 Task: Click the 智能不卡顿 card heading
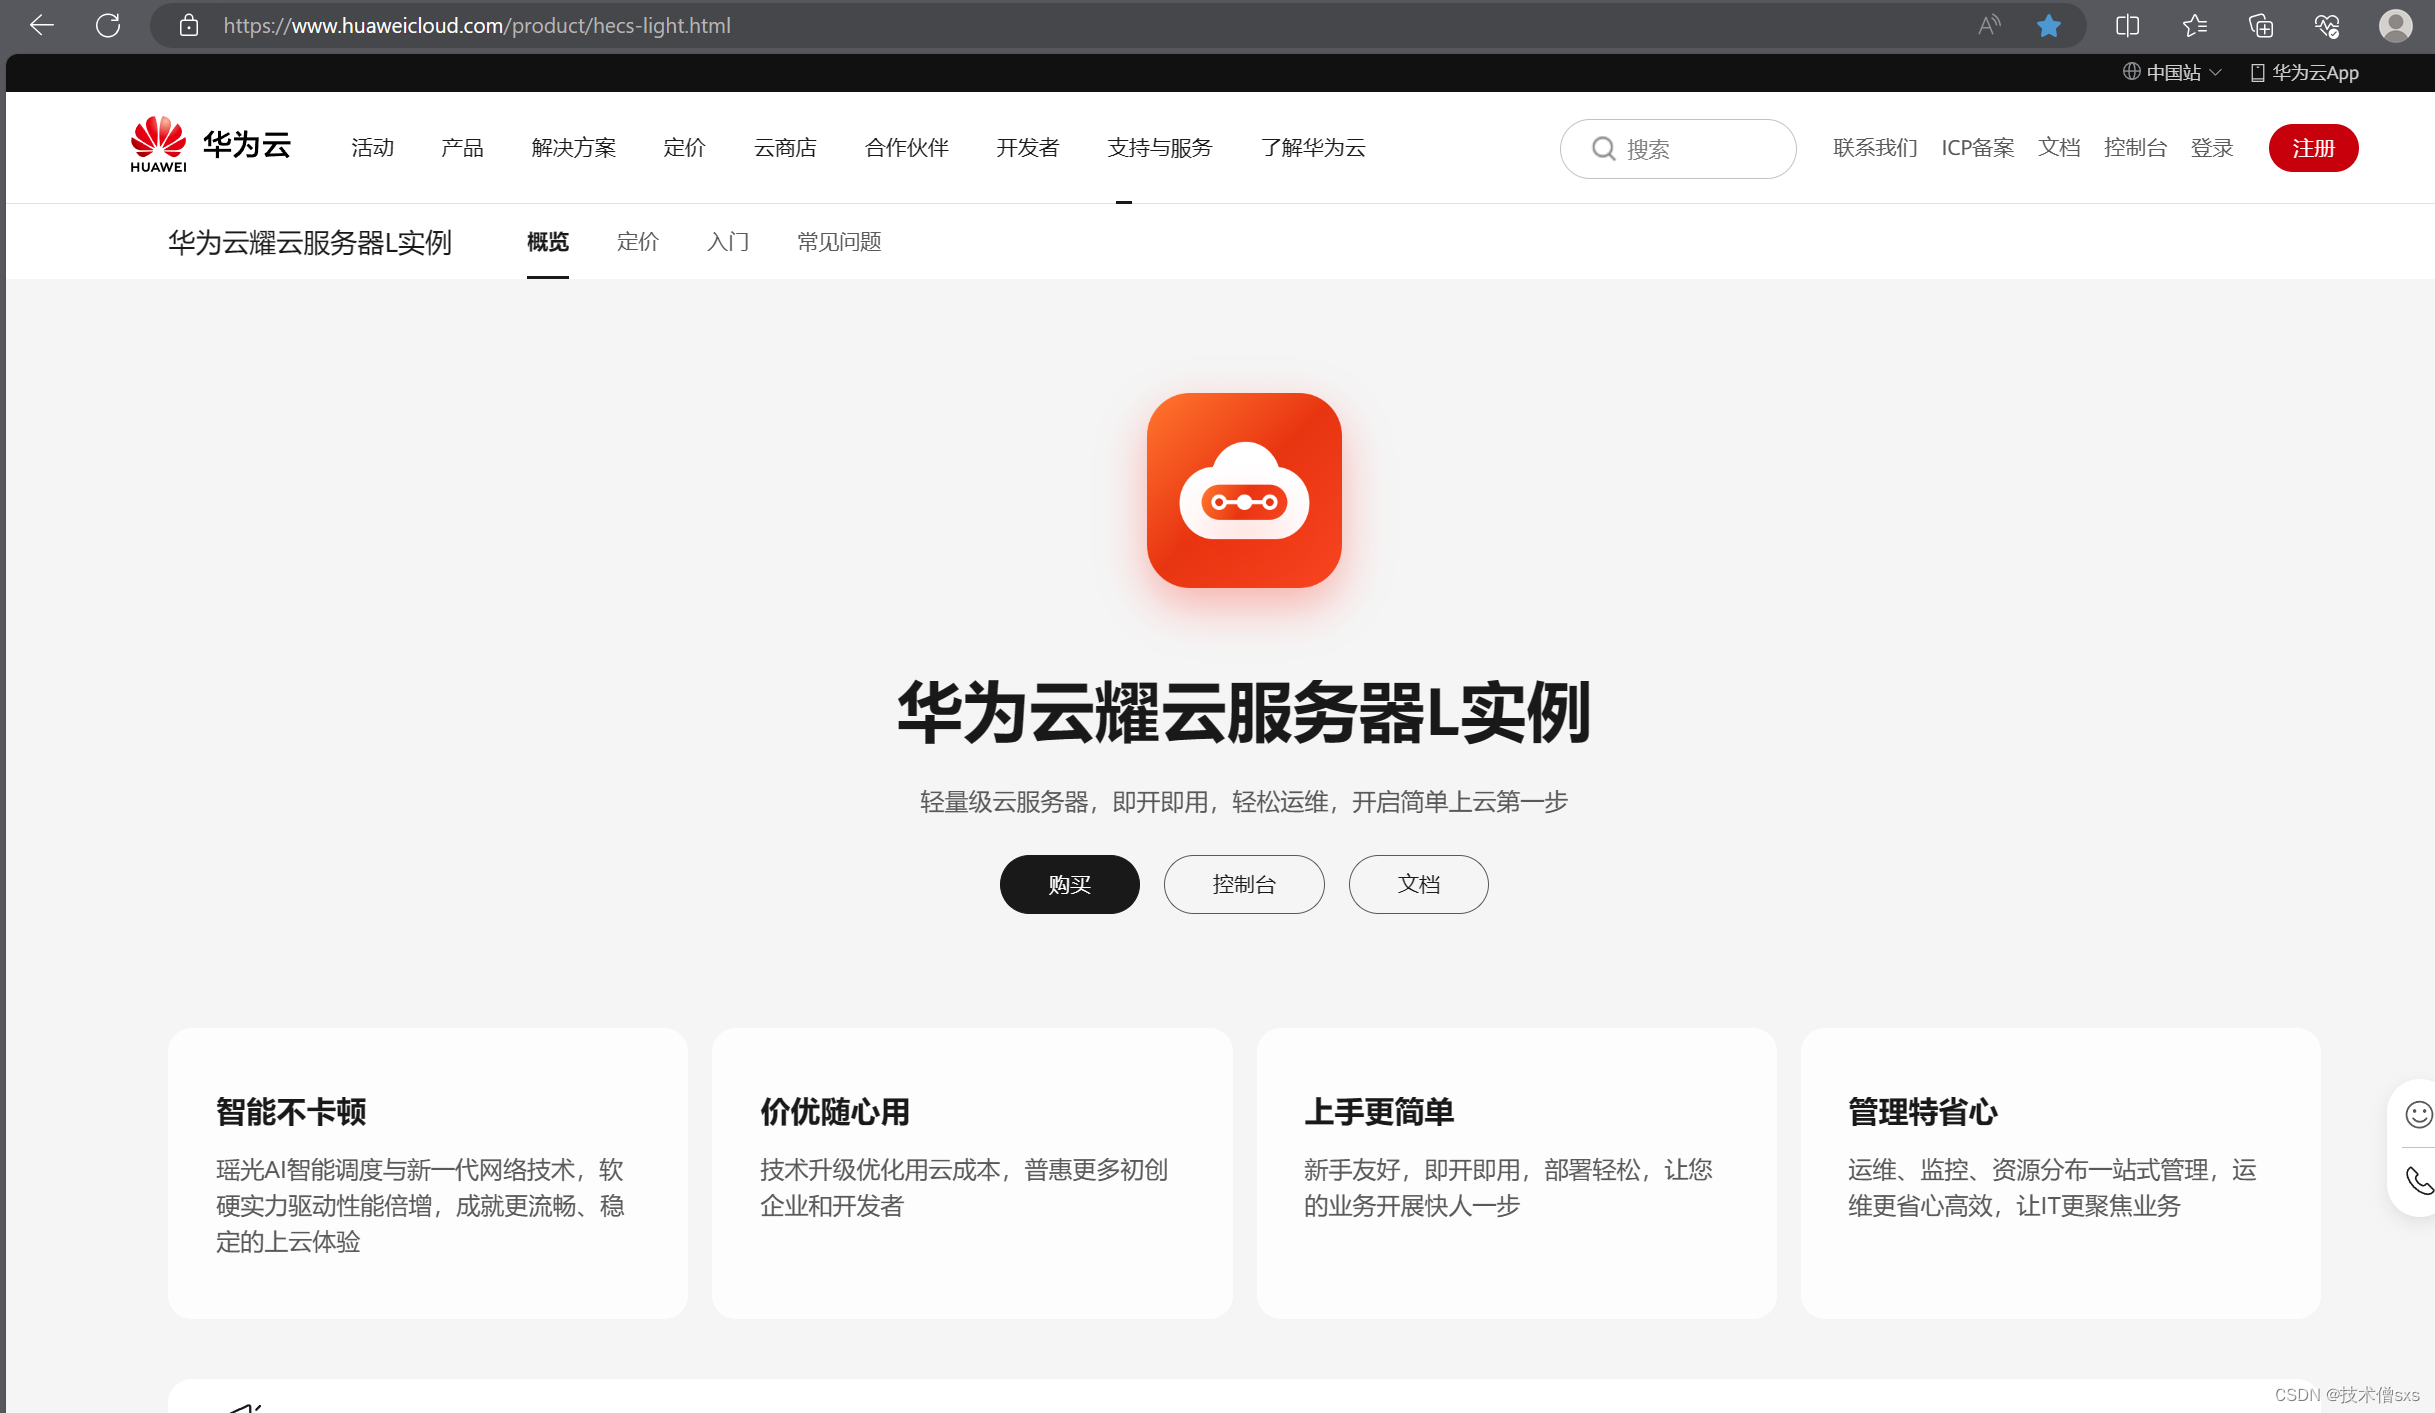point(291,1111)
